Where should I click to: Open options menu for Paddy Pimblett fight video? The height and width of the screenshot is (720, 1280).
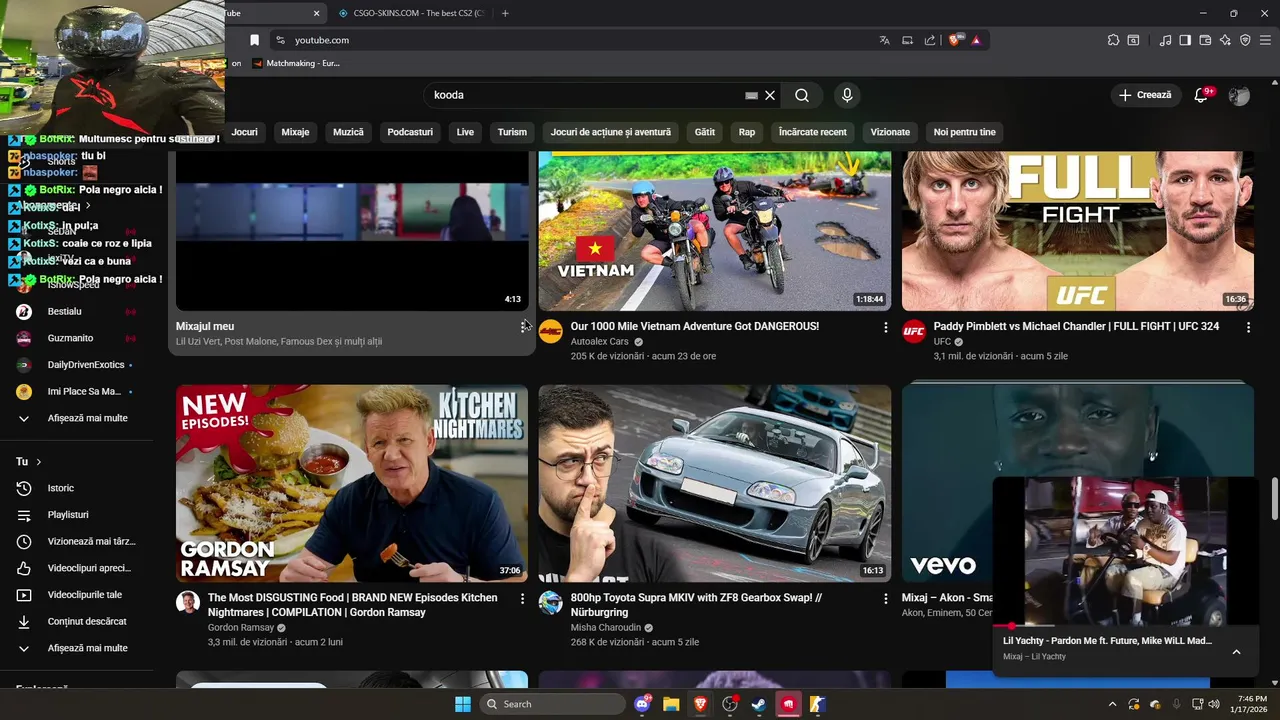click(1248, 327)
